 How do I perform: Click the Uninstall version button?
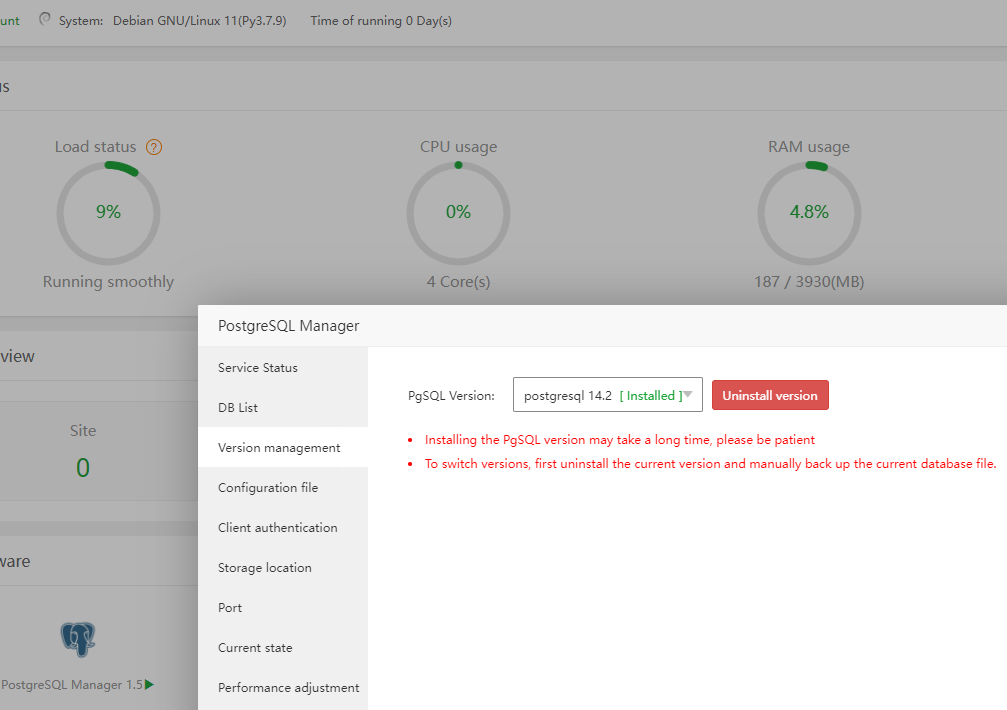[x=770, y=395]
